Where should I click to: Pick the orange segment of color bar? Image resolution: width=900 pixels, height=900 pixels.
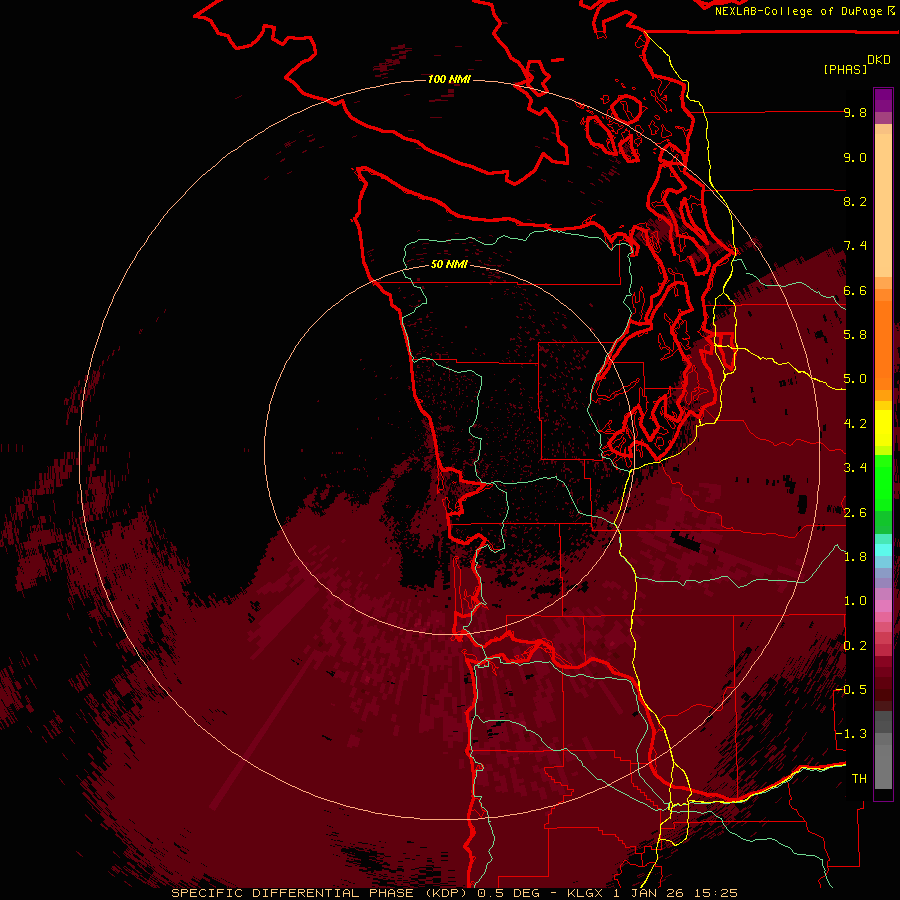pyautogui.click(x=883, y=344)
